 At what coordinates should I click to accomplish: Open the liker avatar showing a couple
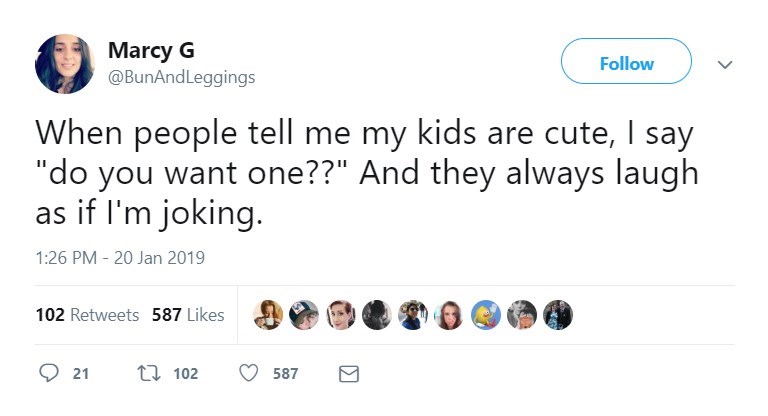tap(557, 314)
